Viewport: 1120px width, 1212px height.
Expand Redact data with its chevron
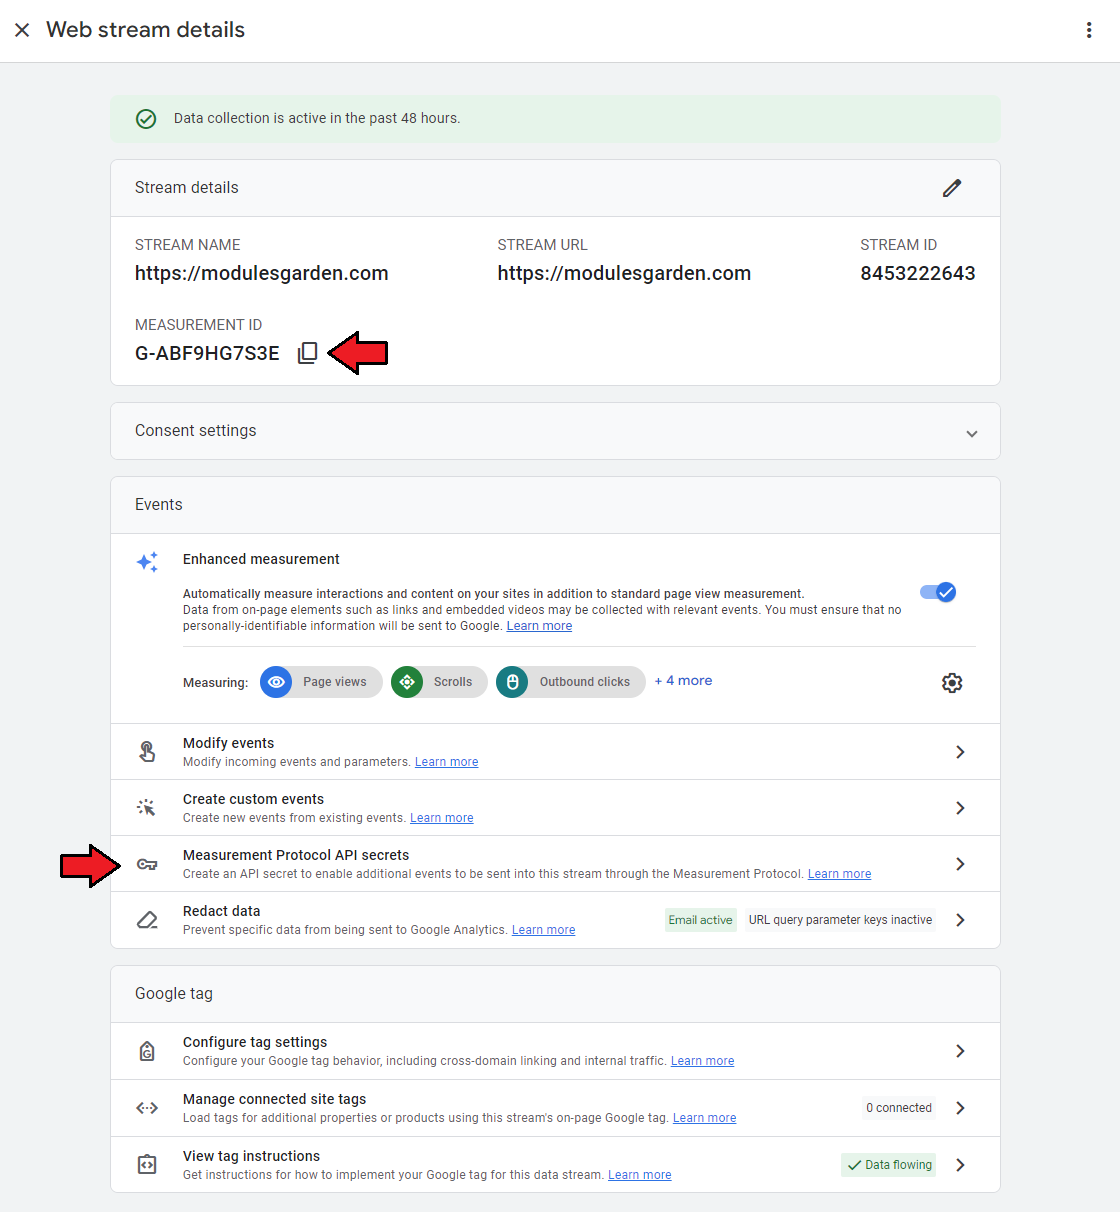coord(960,920)
